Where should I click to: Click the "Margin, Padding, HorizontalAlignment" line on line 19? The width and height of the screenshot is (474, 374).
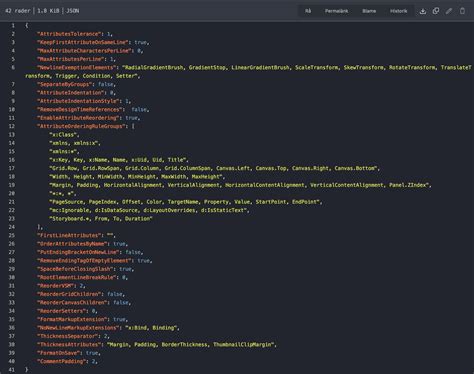[x=239, y=185]
